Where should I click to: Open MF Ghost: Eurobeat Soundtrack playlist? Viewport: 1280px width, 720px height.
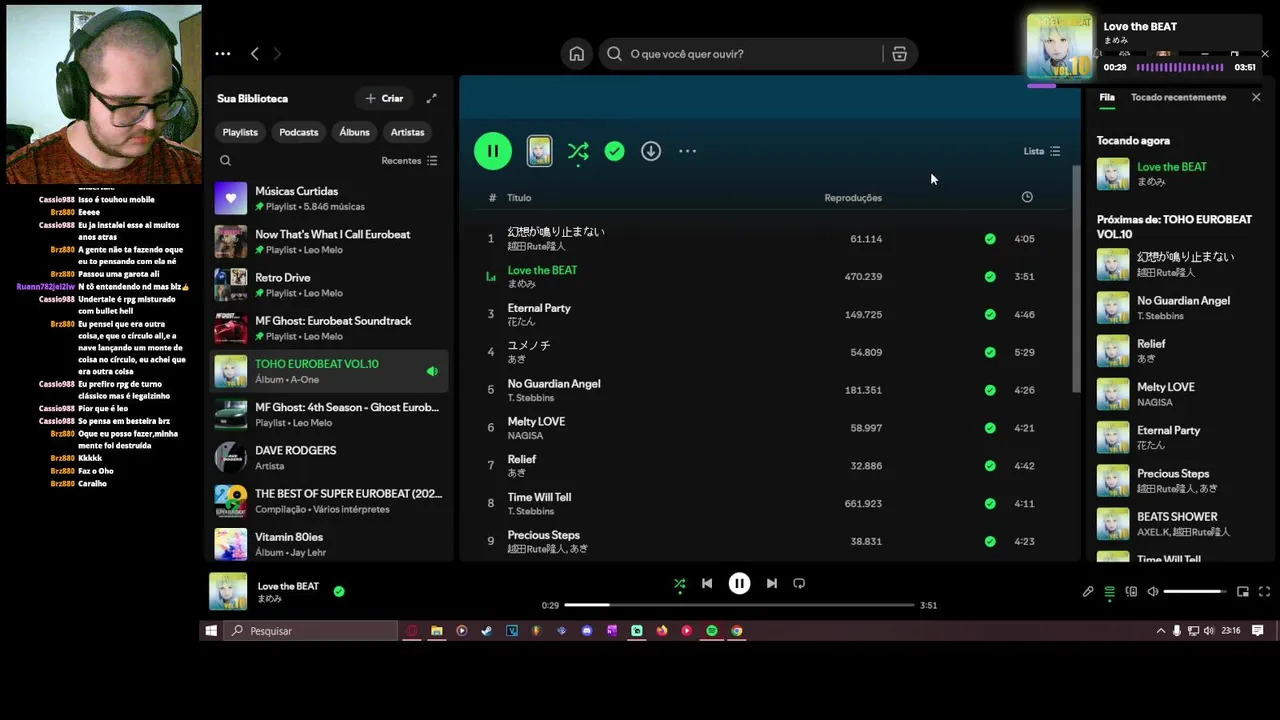tap(329, 328)
